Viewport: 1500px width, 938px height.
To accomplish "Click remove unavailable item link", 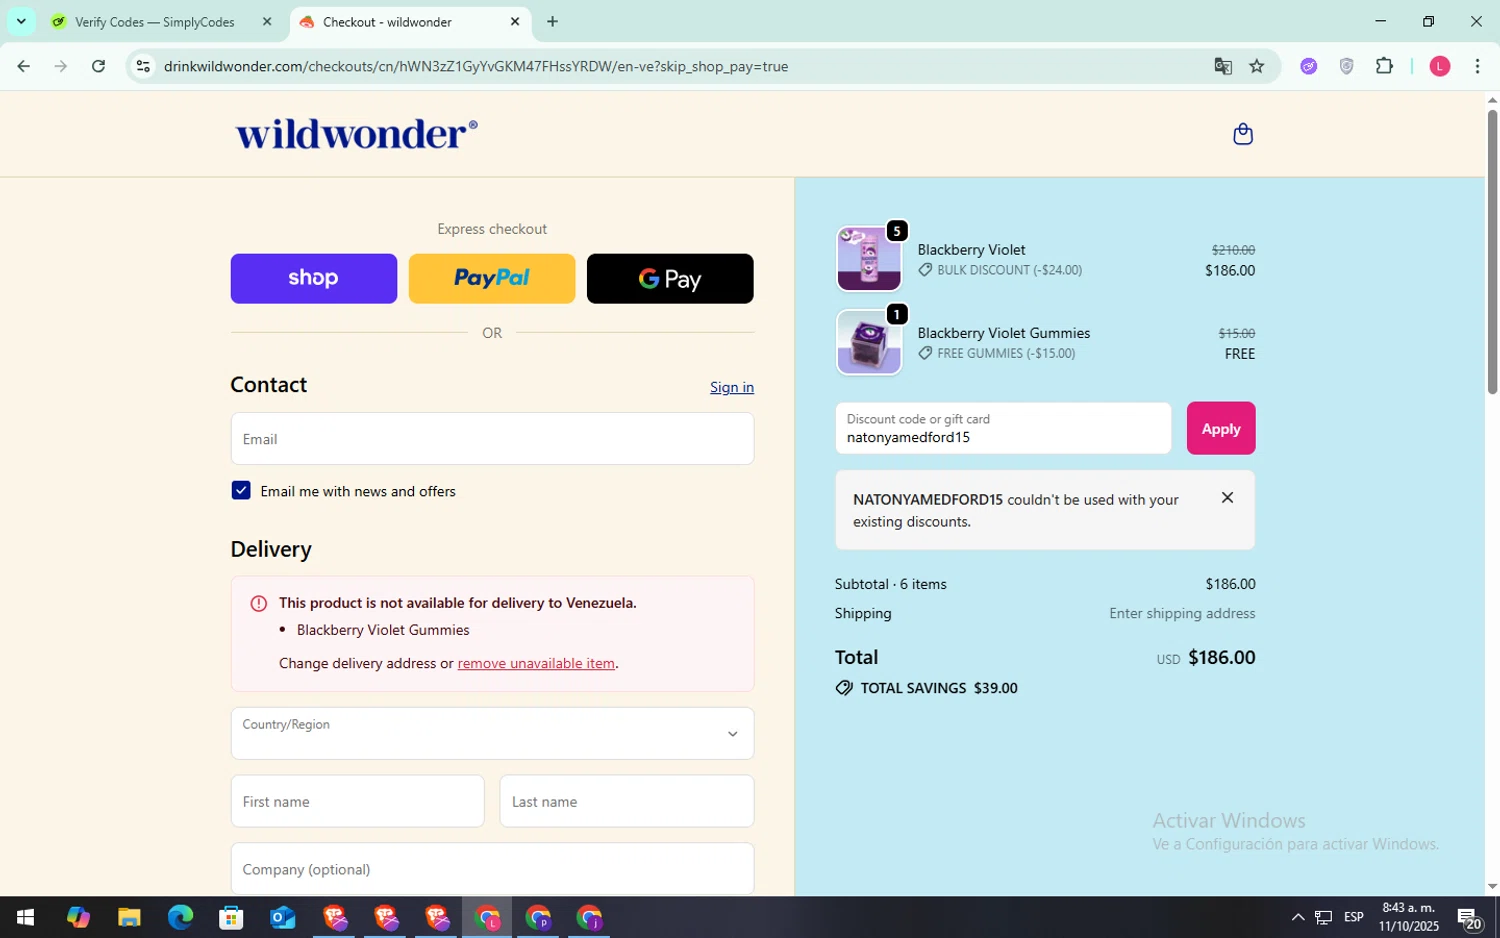I will [x=536, y=663].
